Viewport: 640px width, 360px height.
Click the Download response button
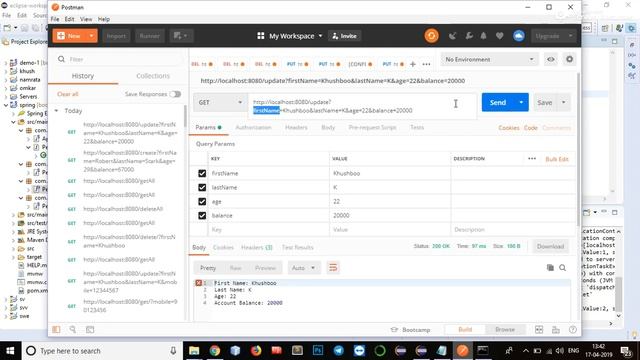(550, 247)
